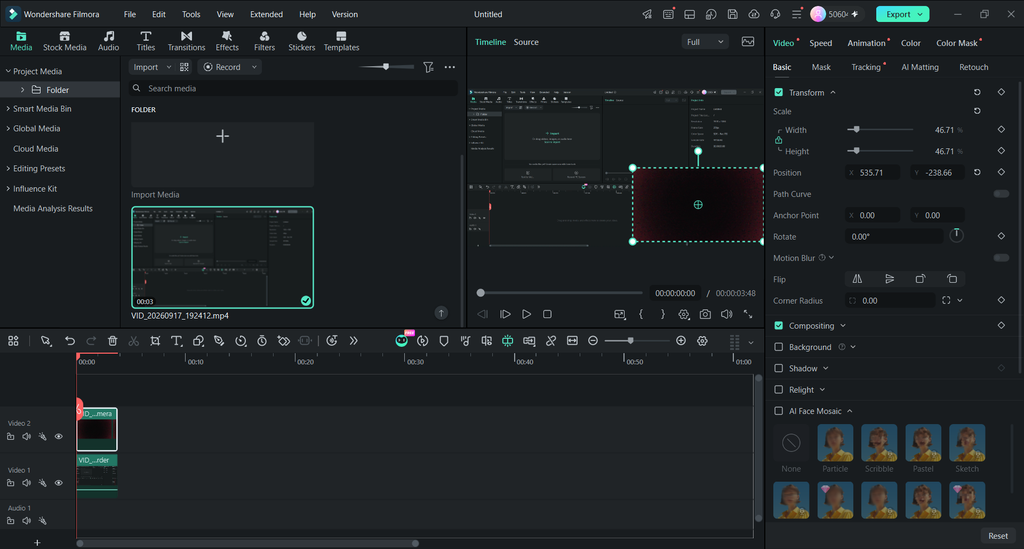This screenshot has width=1024, height=549.
Task: Hide the Video 1 track
Action: [x=59, y=483]
